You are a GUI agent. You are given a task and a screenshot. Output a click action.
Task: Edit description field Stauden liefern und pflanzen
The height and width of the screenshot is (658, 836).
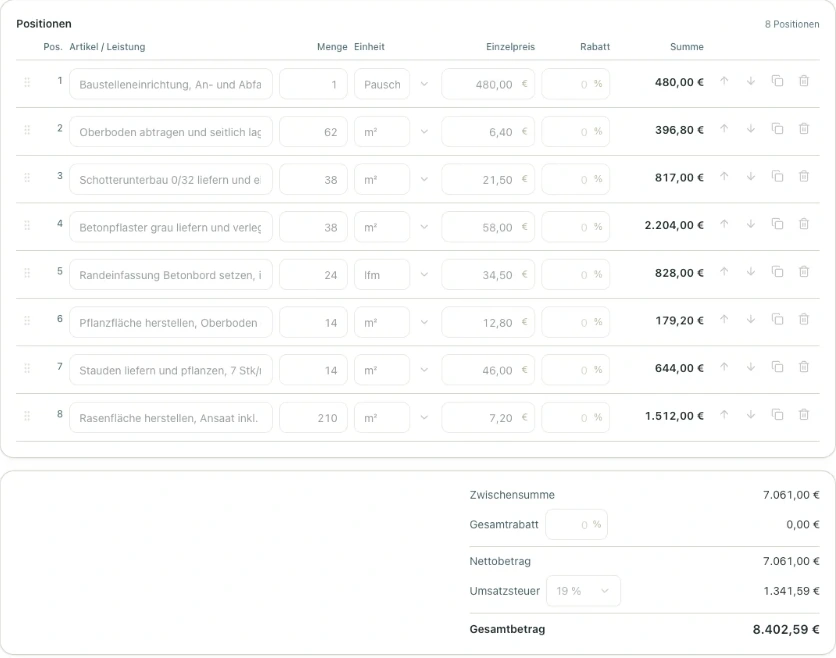[171, 370]
